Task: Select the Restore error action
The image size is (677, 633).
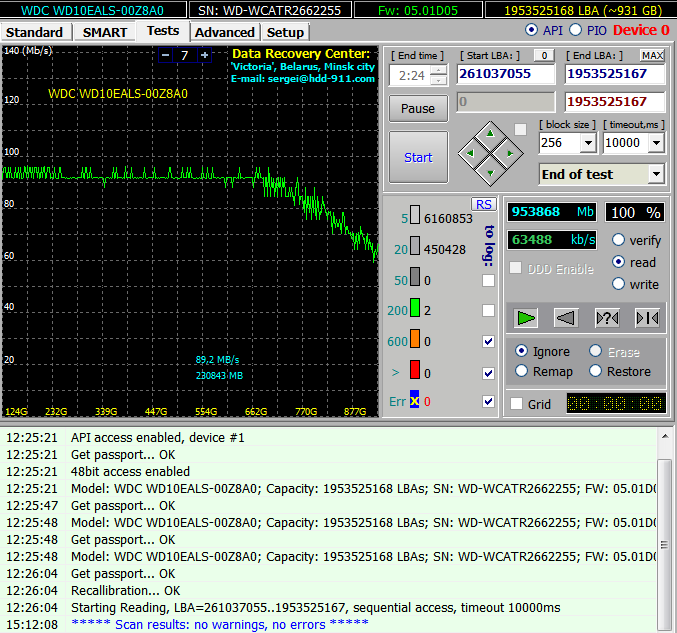Action: [595, 370]
